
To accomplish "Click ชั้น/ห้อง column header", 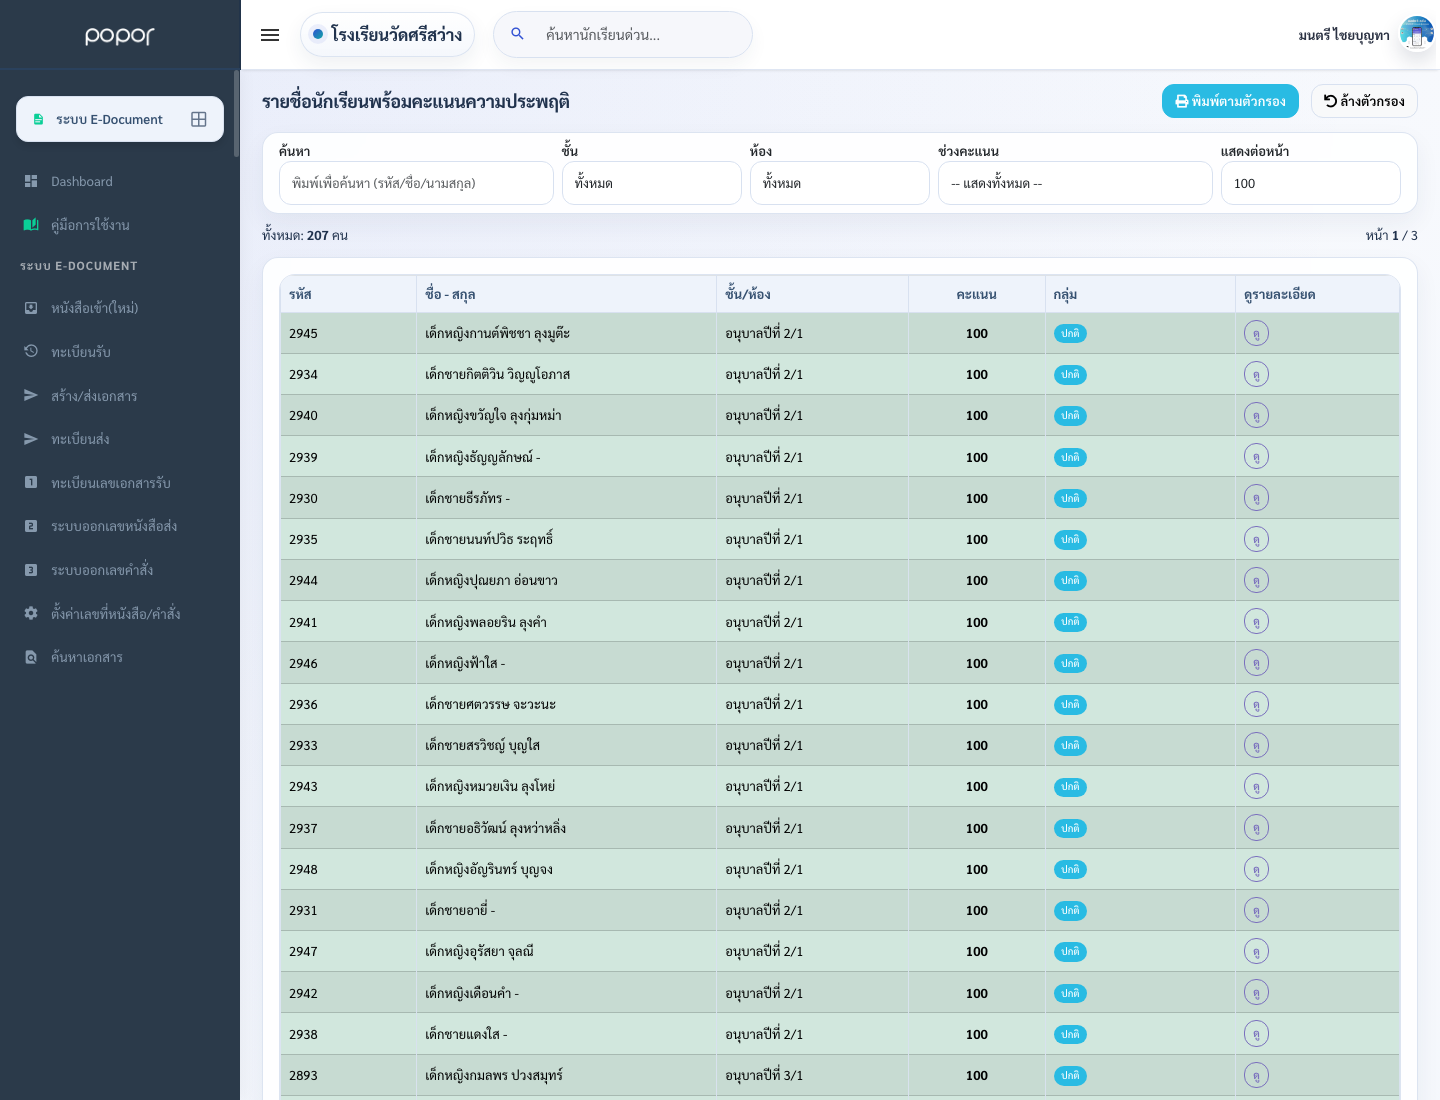I will (812, 294).
